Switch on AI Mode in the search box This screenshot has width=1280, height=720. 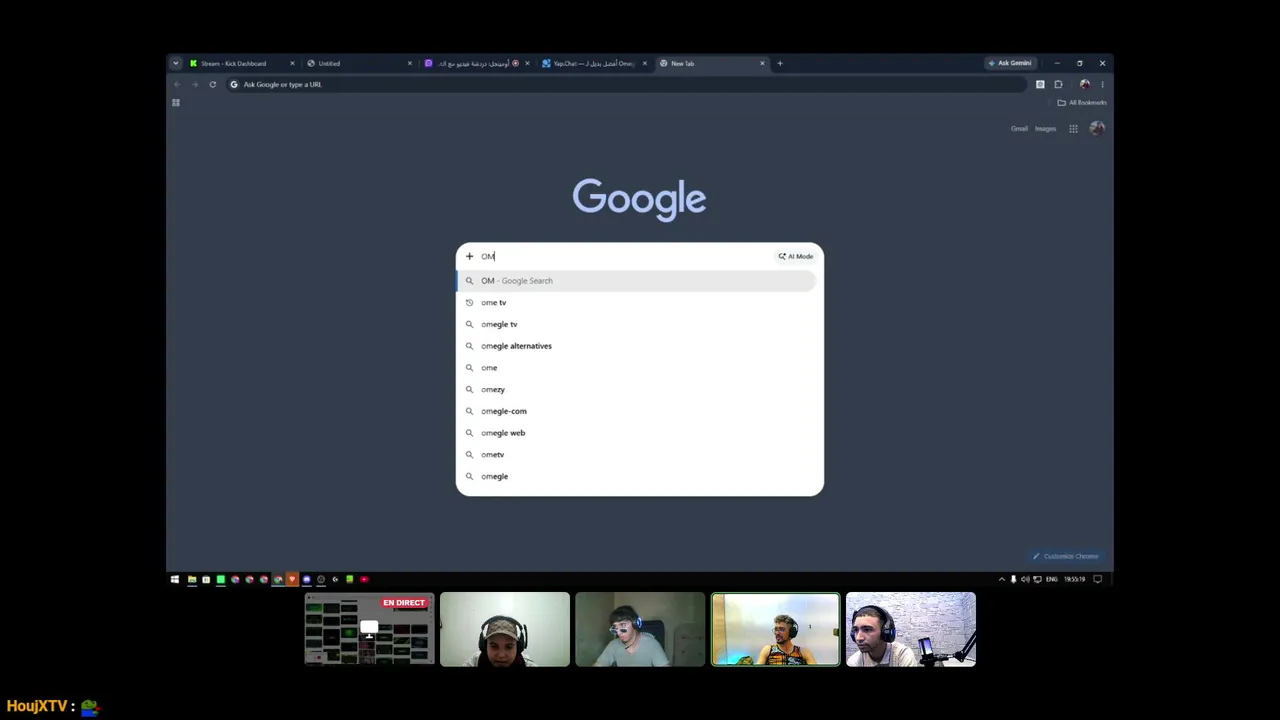(796, 256)
